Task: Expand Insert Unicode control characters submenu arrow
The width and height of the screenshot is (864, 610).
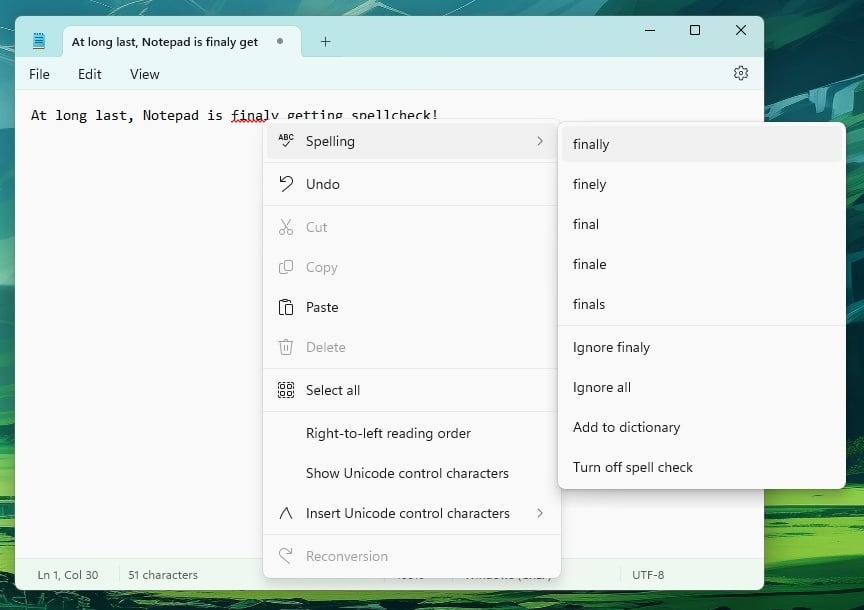Action: pyautogui.click(x=540, y=513)
